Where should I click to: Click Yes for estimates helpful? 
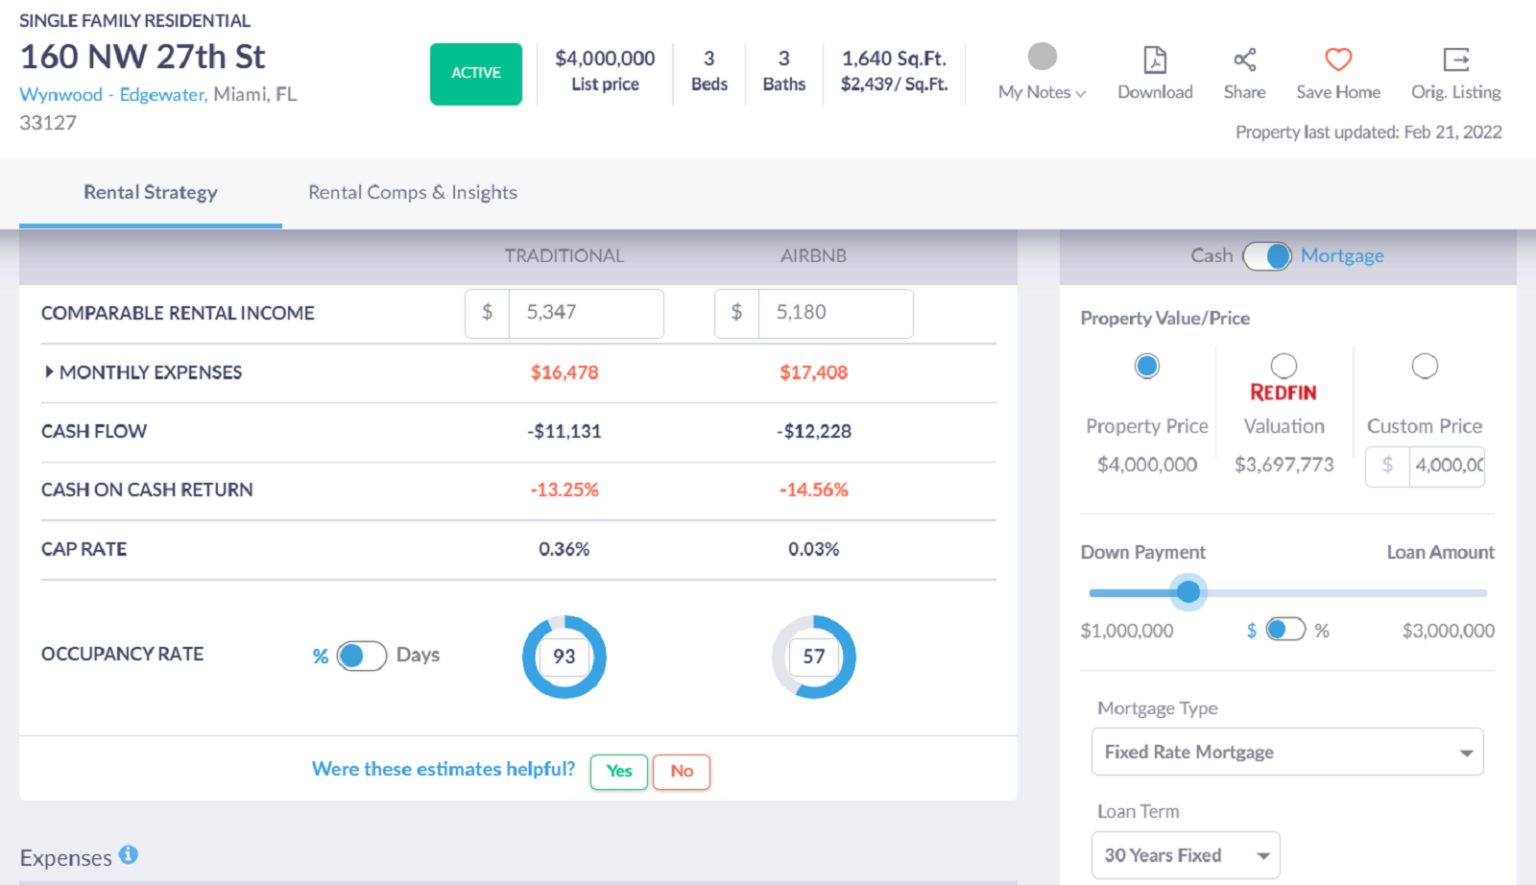(x=618, y=771)
